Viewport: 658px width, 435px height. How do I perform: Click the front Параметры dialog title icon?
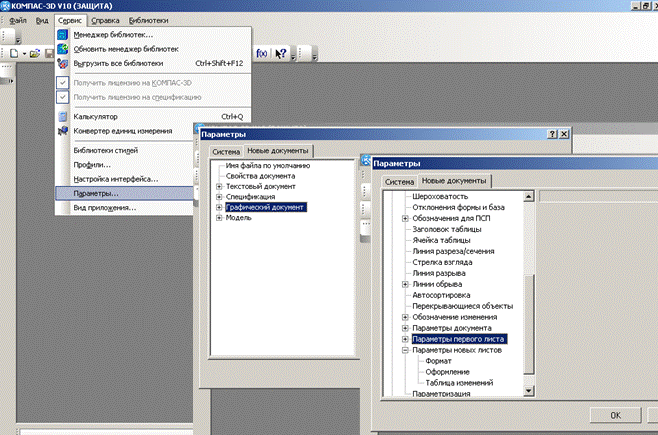tap(366, 160)
